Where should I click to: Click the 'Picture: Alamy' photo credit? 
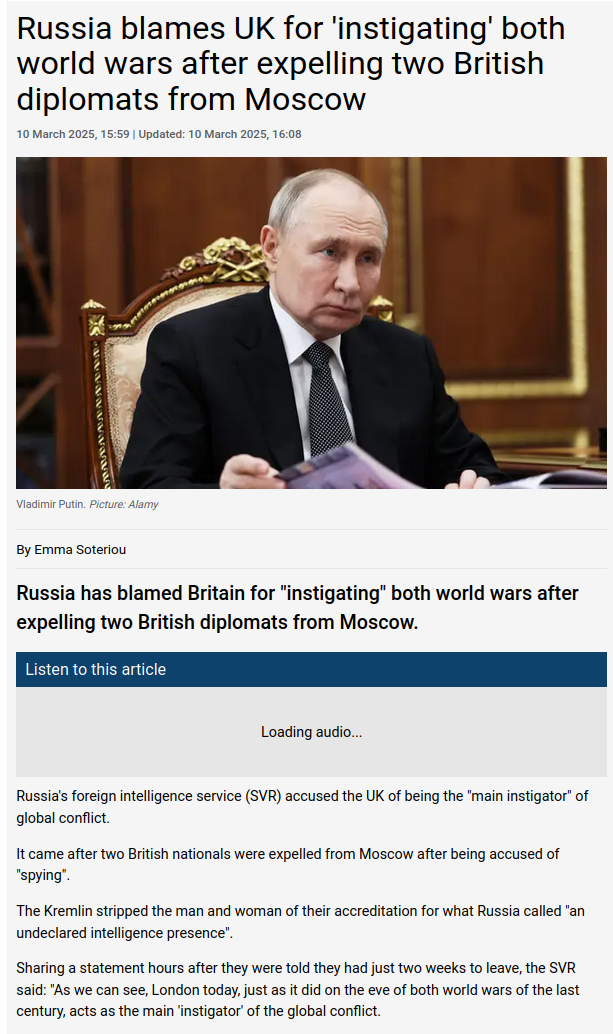pyautogui.click(x=124, y=504)
